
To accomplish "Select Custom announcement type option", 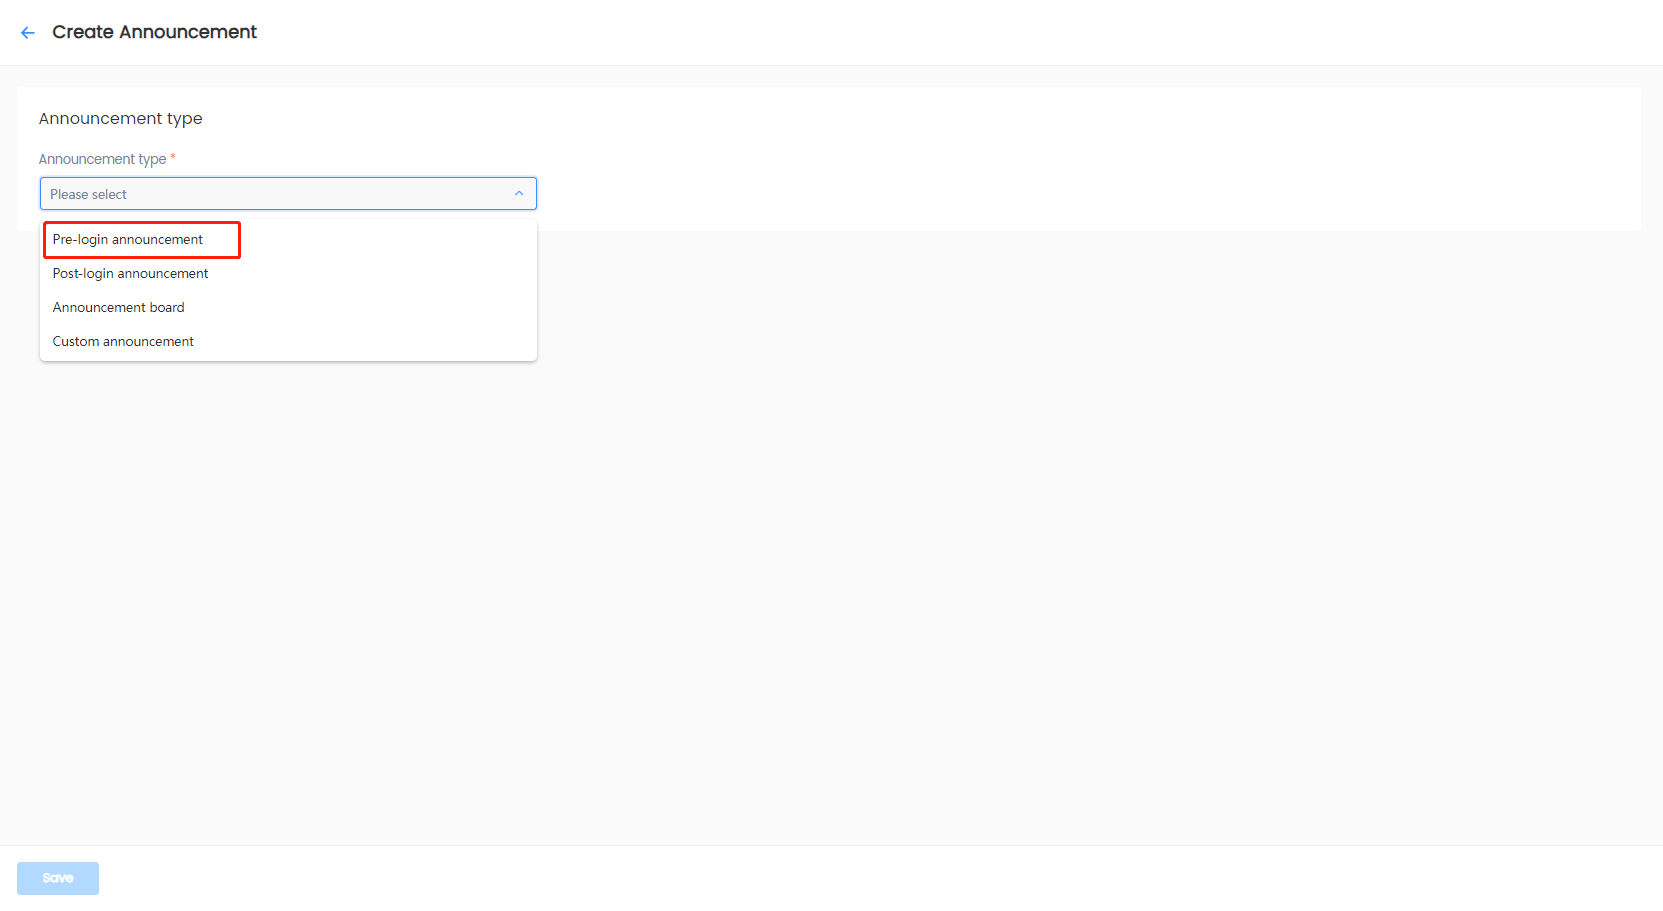I will point(123,342).
